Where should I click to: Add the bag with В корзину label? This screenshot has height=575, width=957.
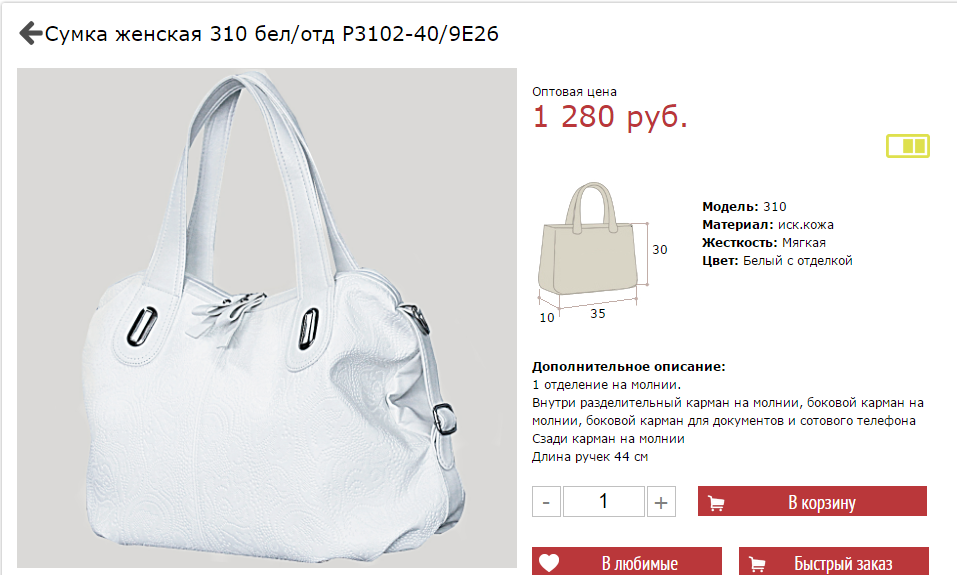(x=822, y=502)
